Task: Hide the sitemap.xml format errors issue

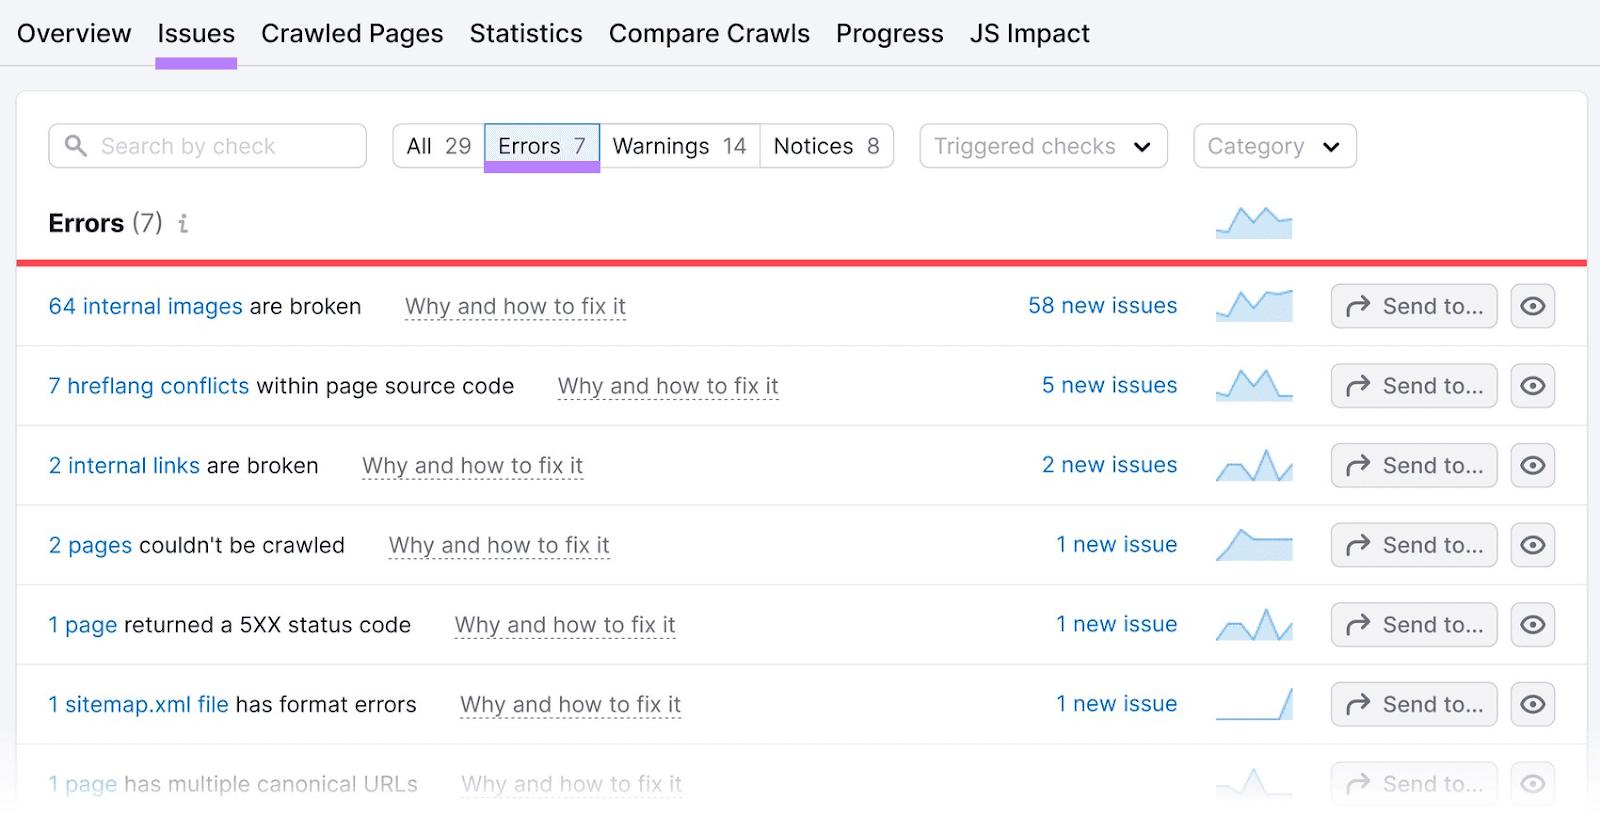Action: pyautogui.click(x=1532, y=704)
